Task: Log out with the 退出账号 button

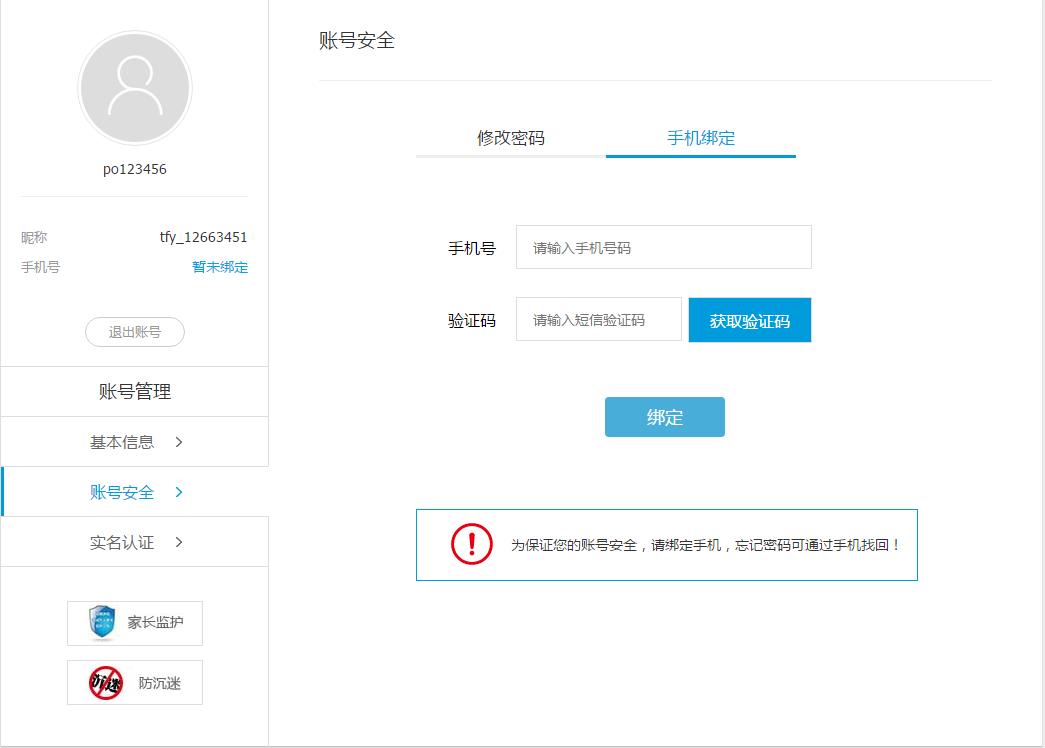Action: coord(134,332)
